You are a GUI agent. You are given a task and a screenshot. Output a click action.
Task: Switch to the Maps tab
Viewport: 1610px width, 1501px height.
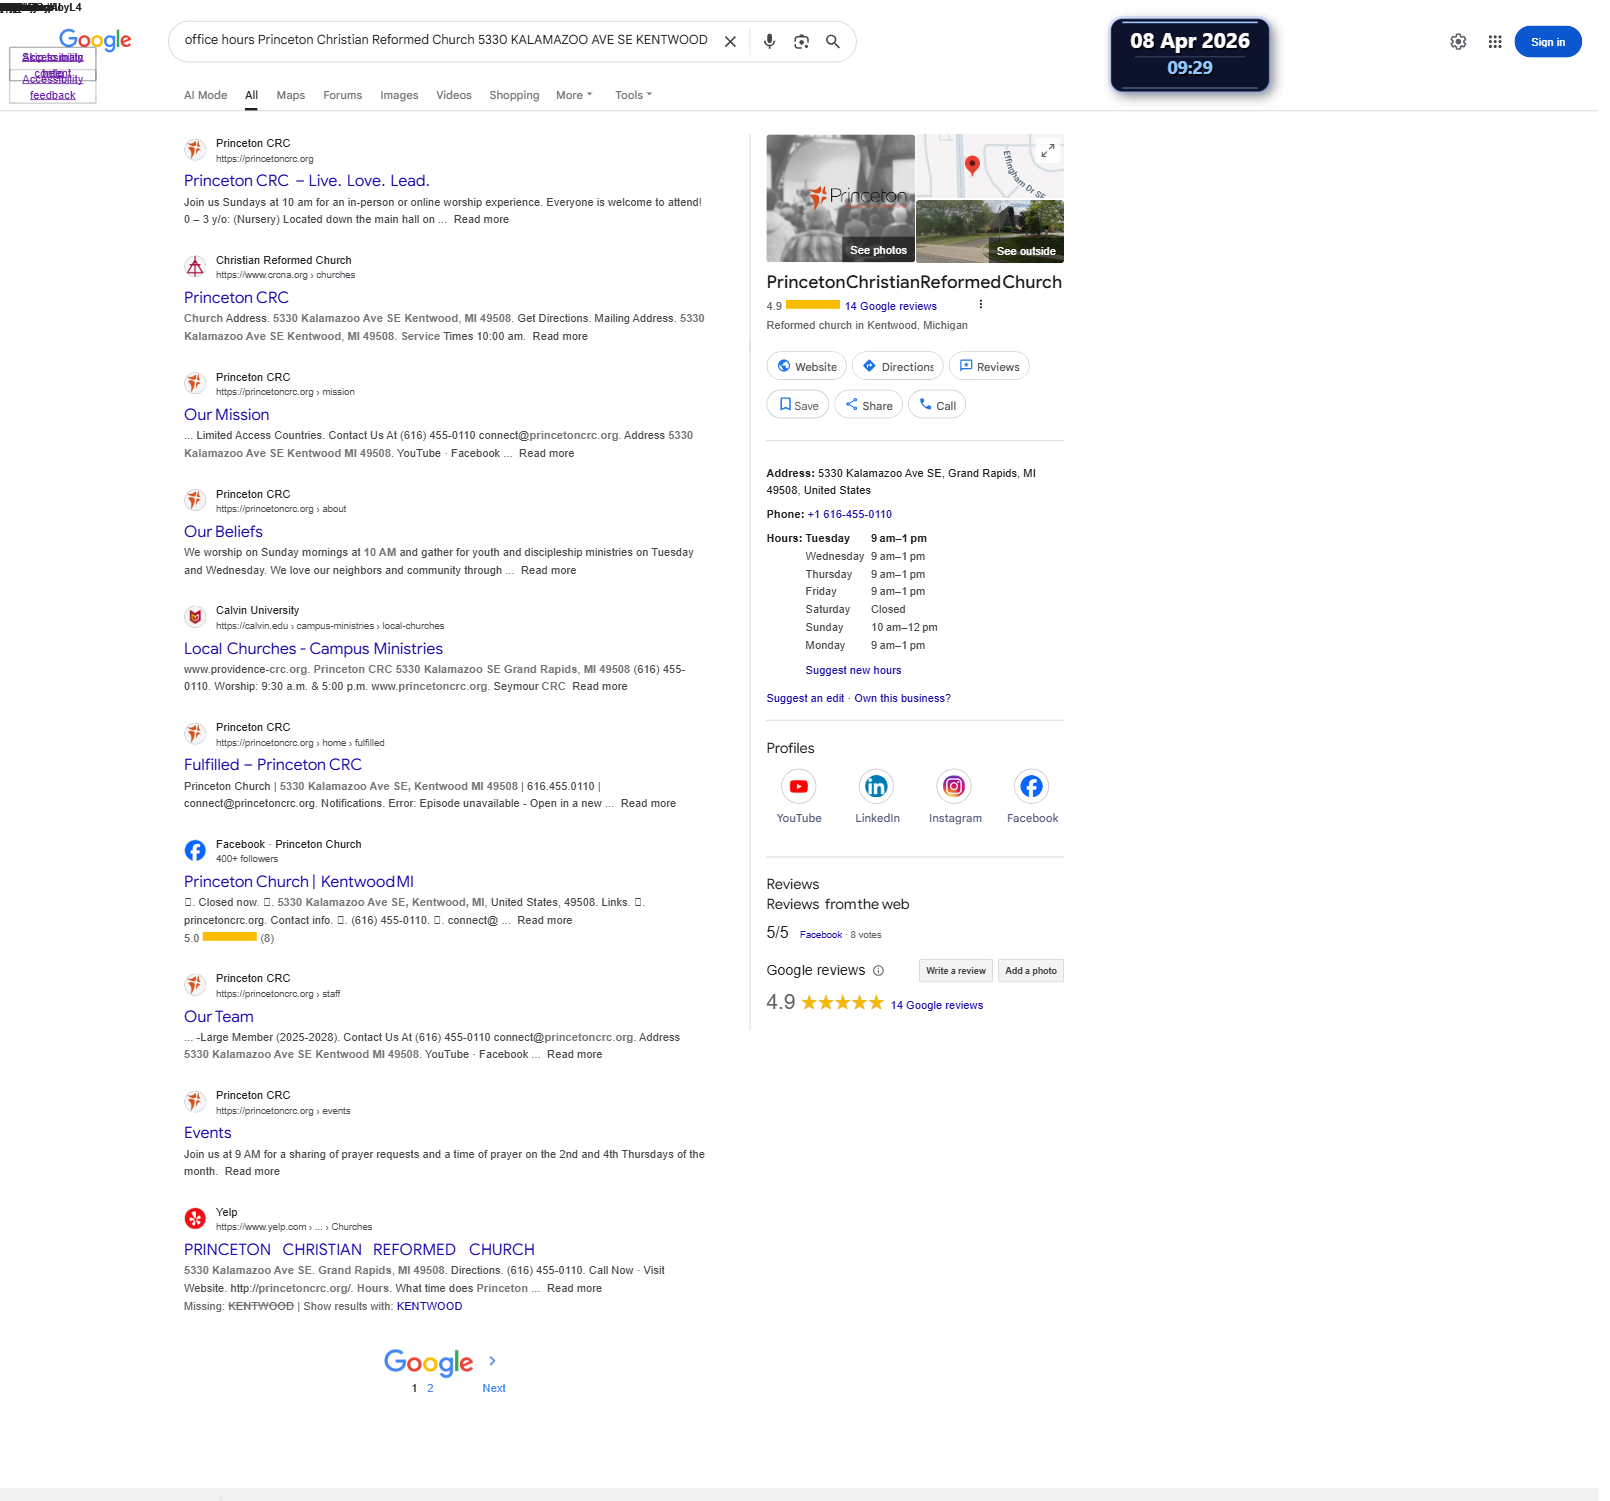point(290,96)
